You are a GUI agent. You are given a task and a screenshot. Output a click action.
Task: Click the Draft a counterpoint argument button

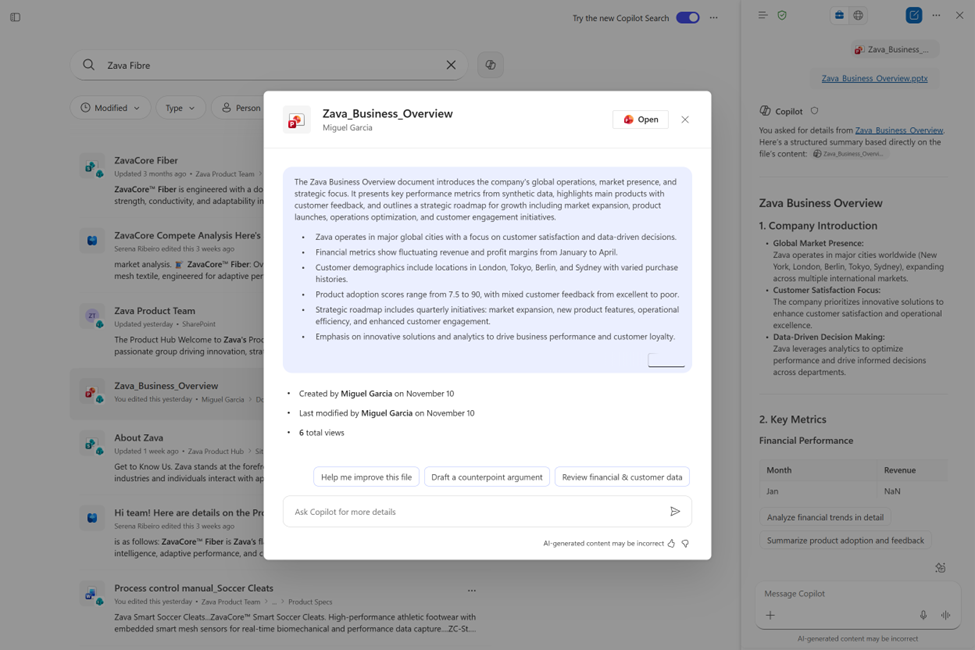click(x=487, y=477)
